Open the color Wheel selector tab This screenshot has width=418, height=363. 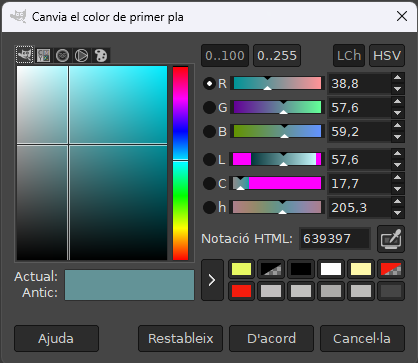[81, 55]
